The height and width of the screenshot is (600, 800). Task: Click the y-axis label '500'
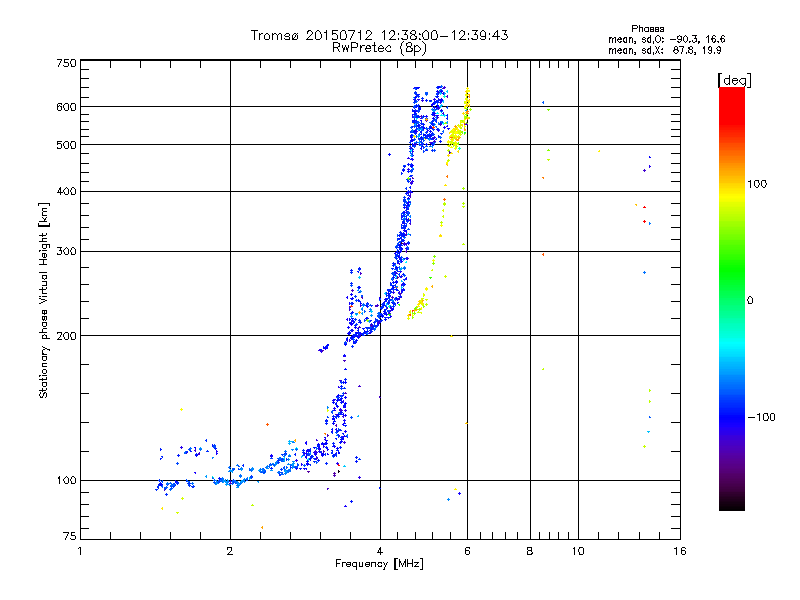66,145
